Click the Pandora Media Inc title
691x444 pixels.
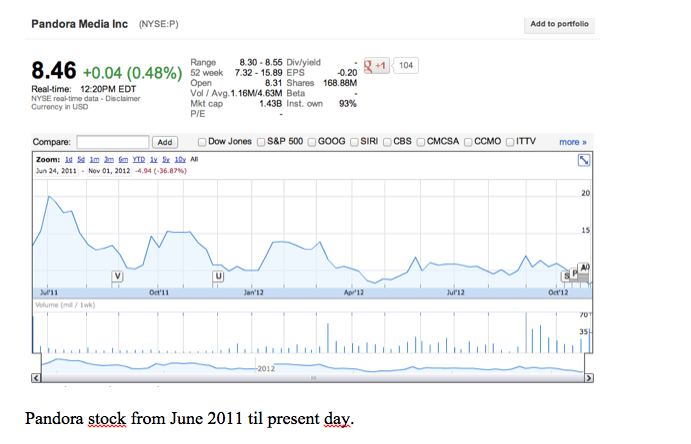(x=79, y=24)
